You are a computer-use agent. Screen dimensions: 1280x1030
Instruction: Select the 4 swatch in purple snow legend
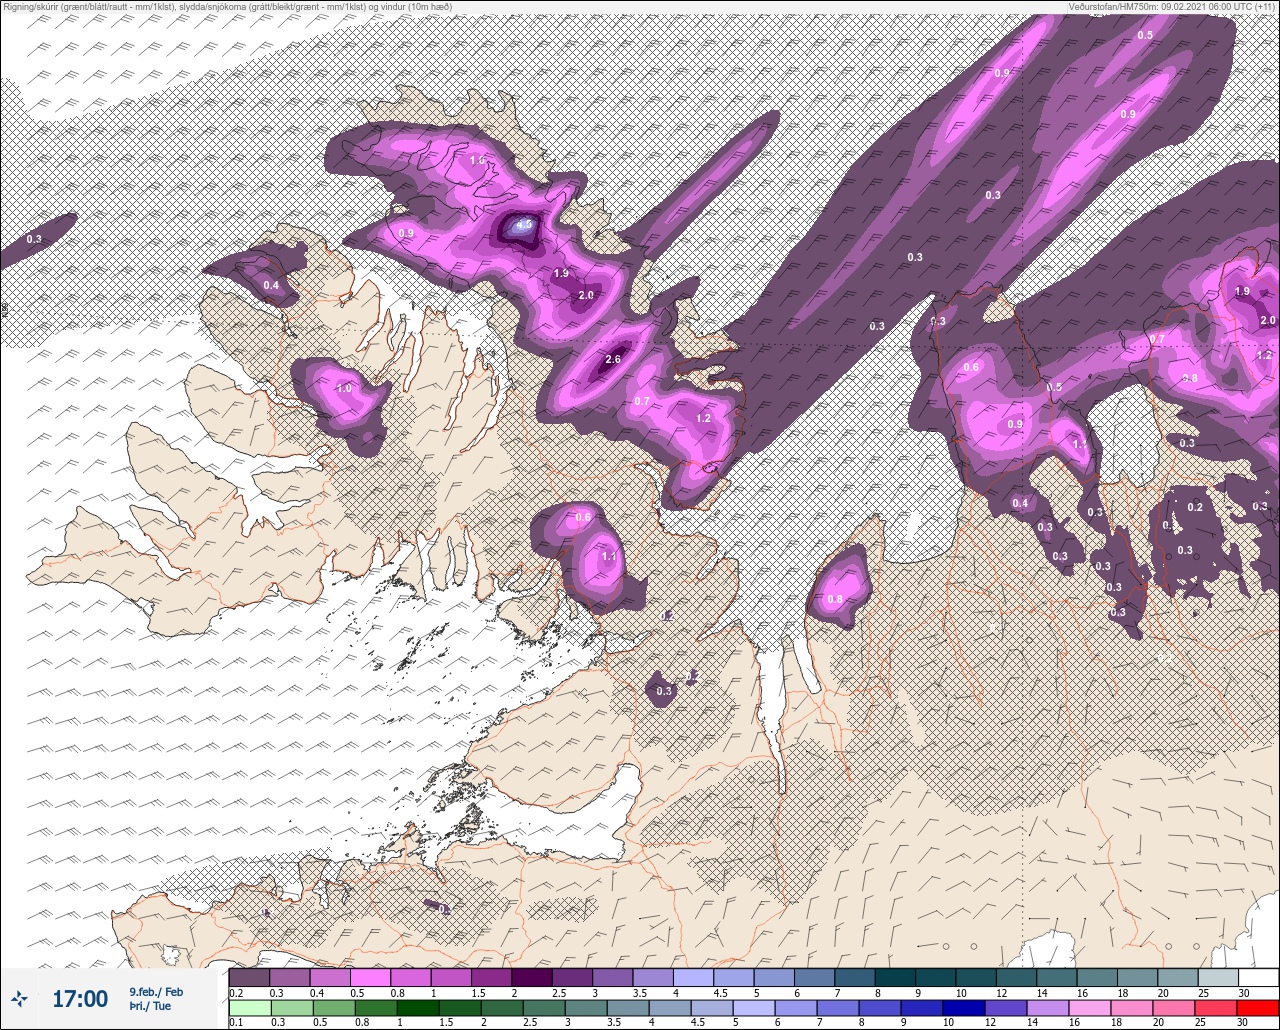click(694, 977)
